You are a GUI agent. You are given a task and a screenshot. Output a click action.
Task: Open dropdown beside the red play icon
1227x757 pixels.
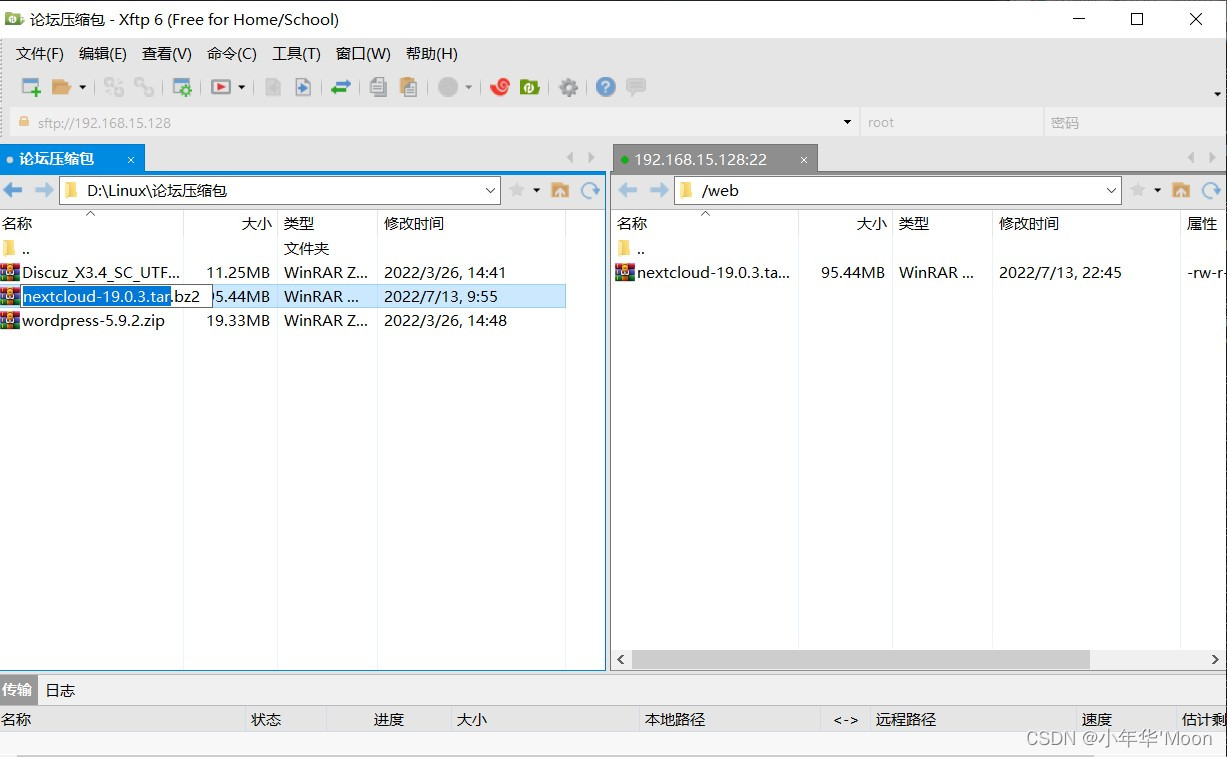point(242,88)
